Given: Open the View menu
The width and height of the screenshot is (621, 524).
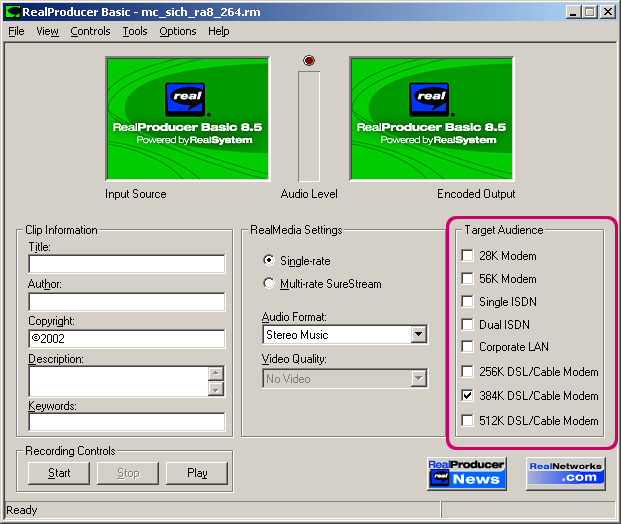Looking at the screenshot, I should click(x=47, y=31).
